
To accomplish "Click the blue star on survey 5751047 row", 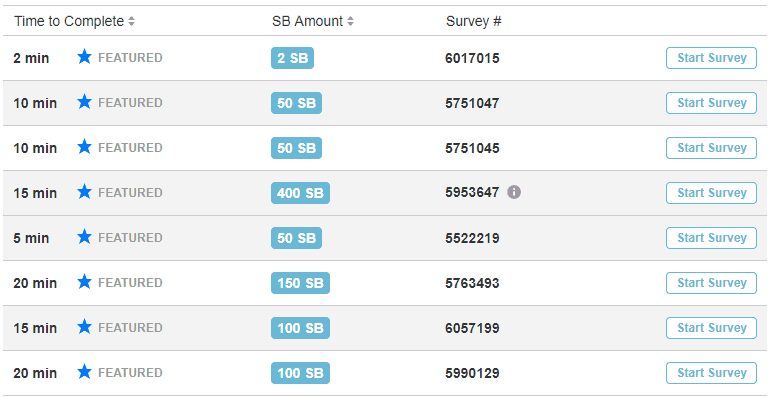I will click(84, 102).
